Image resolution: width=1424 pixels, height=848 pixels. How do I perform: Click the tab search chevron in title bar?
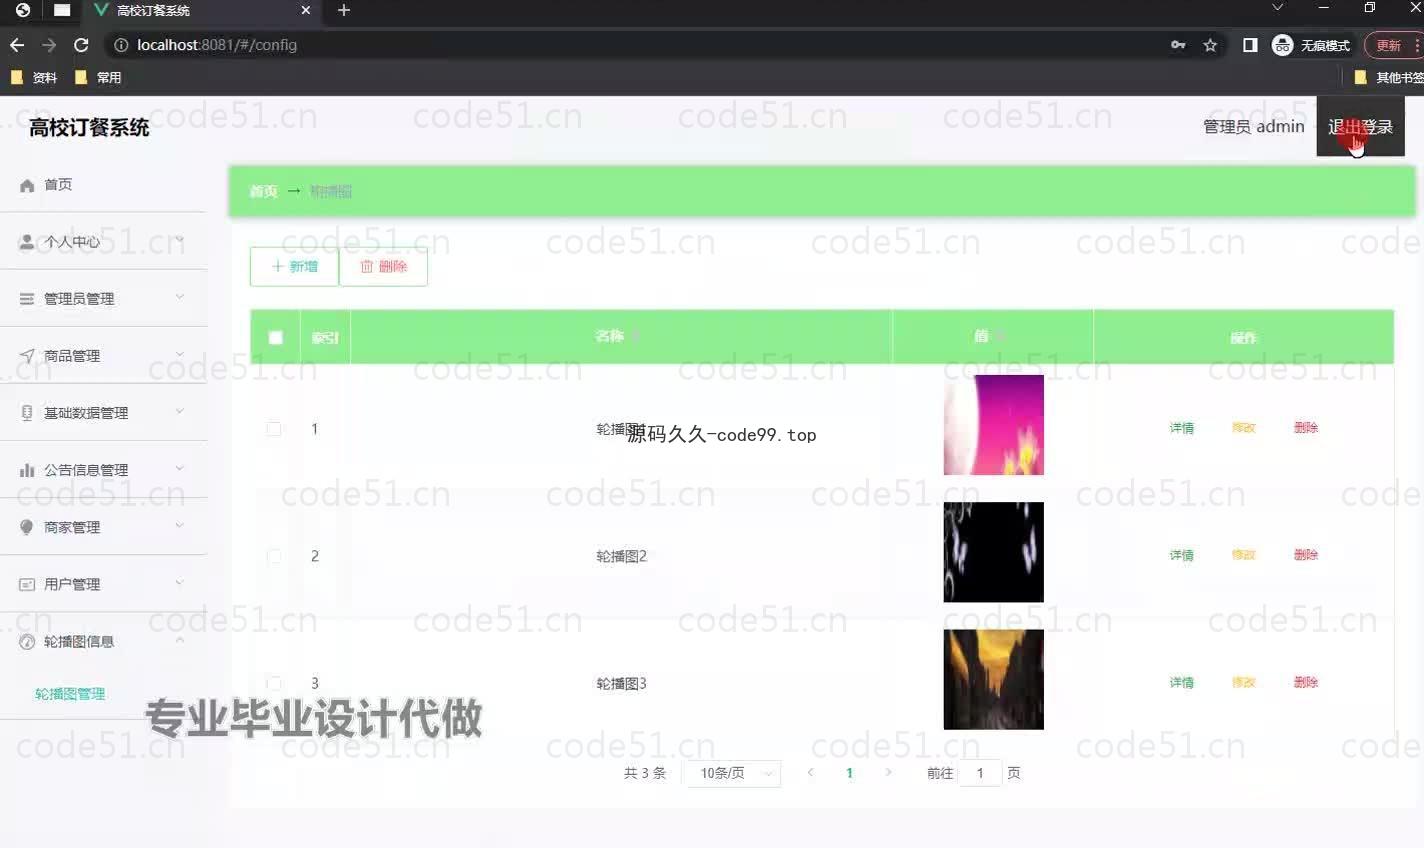pyautogui.click(x=1277, y=8)
